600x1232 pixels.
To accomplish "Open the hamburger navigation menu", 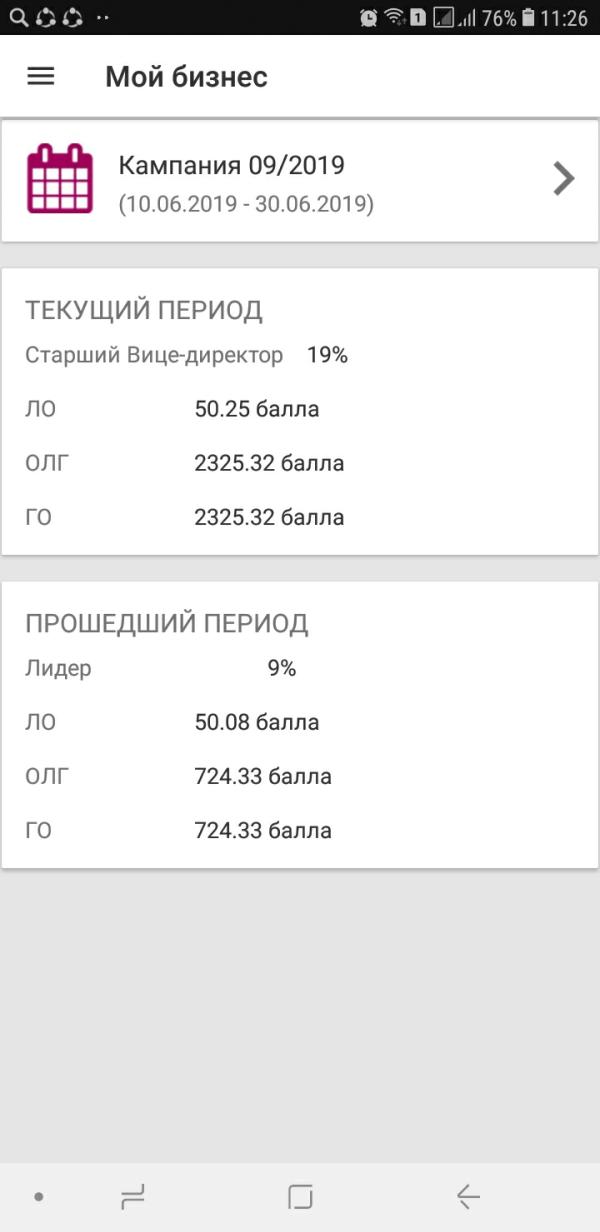I will click(x=41, y=77).
